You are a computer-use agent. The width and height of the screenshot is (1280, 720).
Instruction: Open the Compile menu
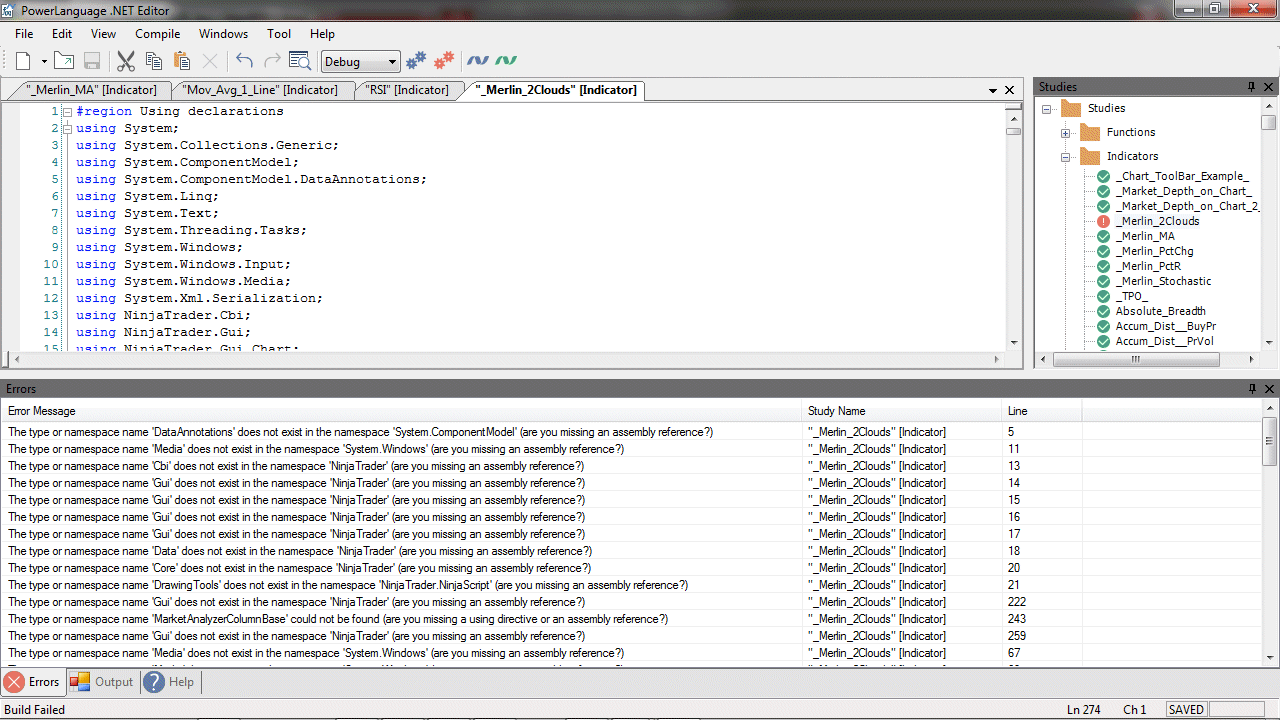pyautogui.click(x=158, y=34)
